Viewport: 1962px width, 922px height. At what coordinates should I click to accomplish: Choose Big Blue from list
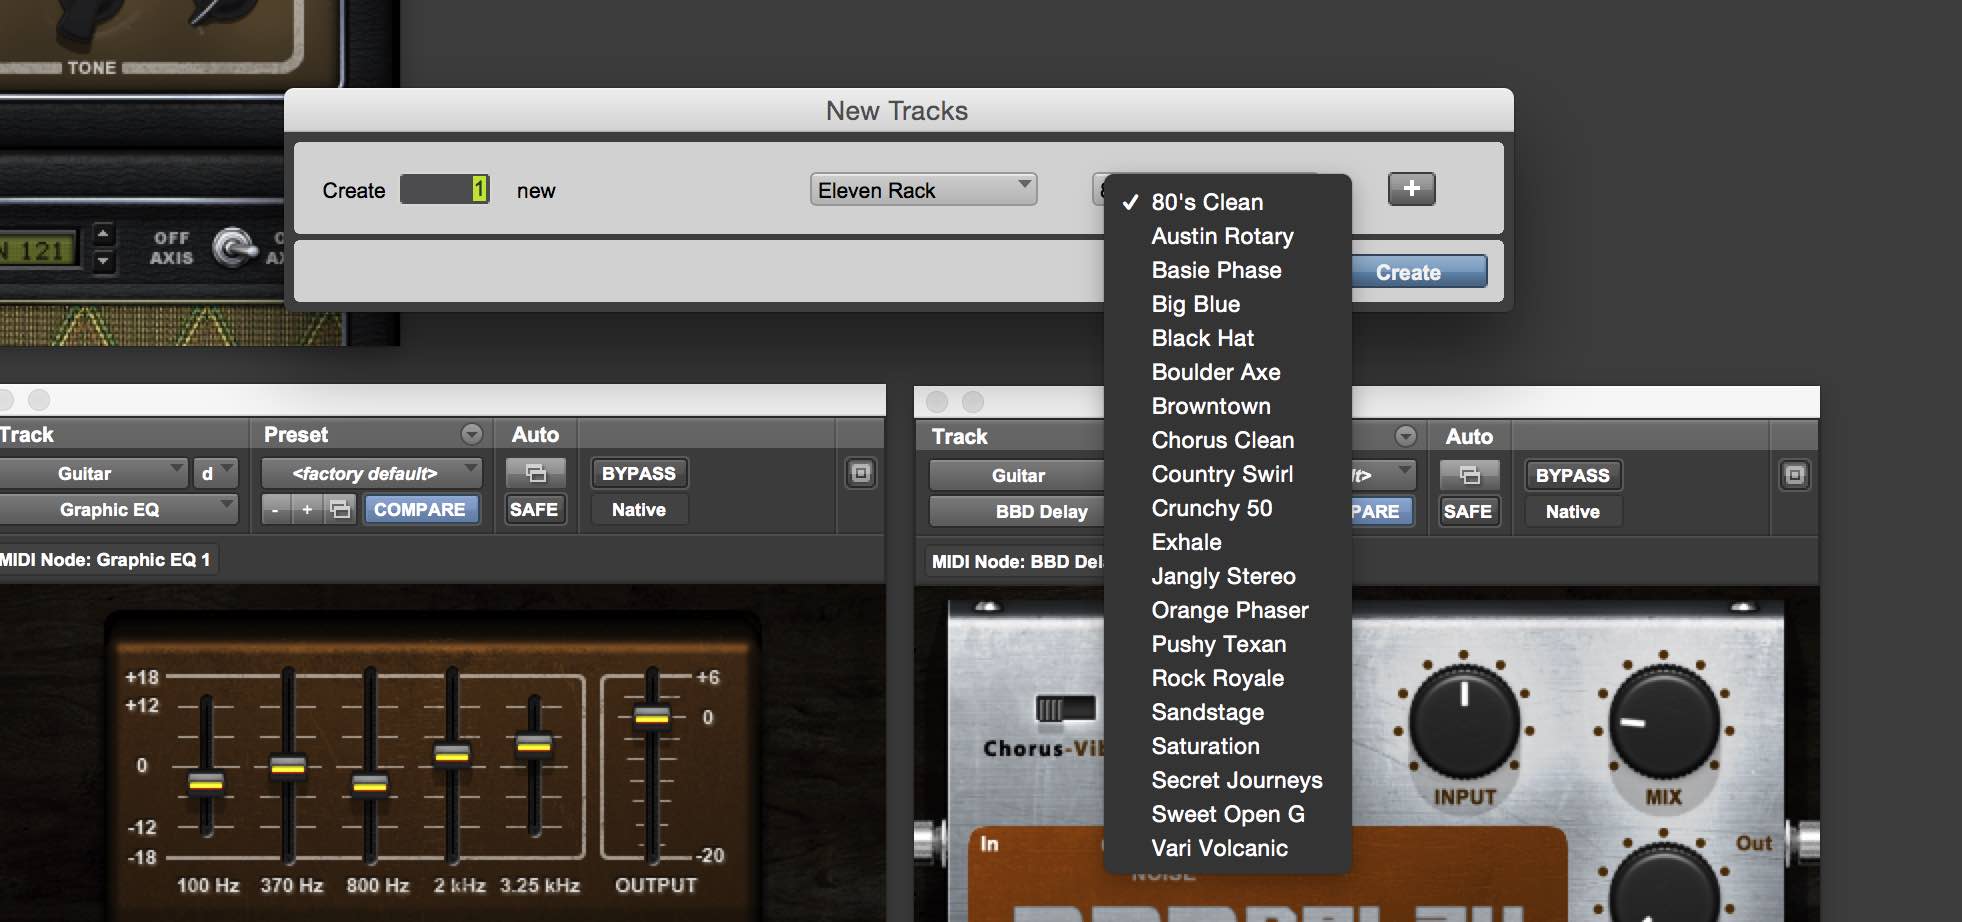1228,304
